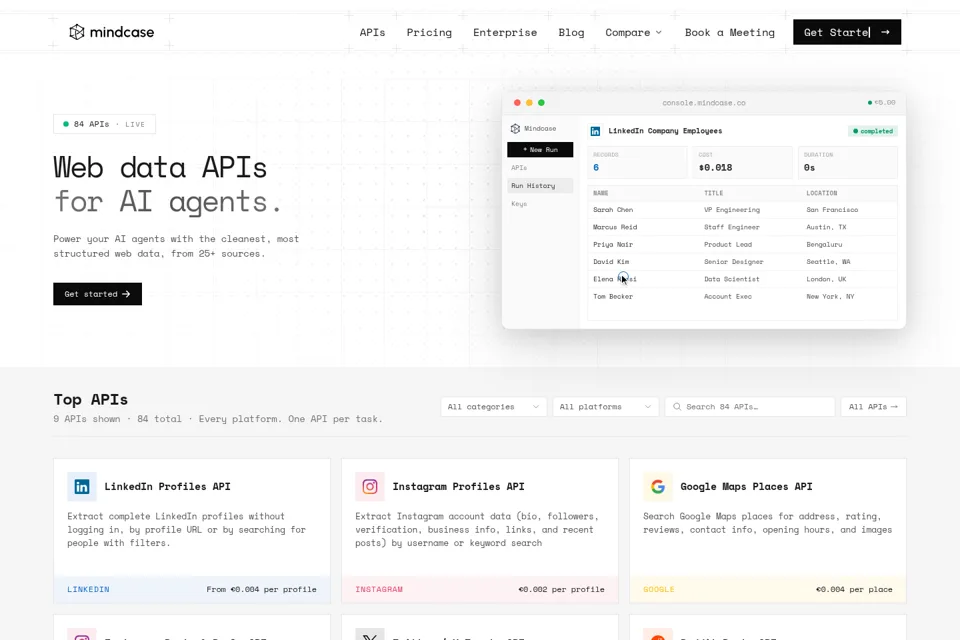Click the Instagram logo on Profiles API card
Image resolution: width=960 pixels, height=640 pixels.
point(370,487)
